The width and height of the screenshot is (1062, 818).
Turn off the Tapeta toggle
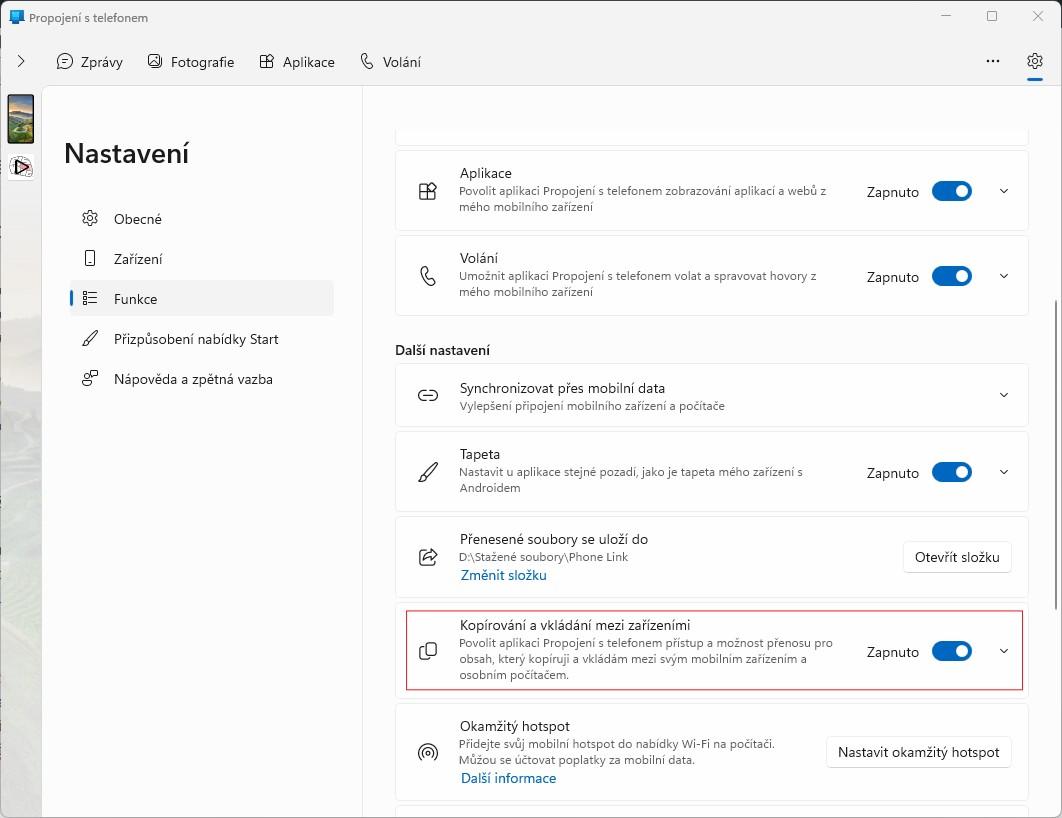pos(952,472)
